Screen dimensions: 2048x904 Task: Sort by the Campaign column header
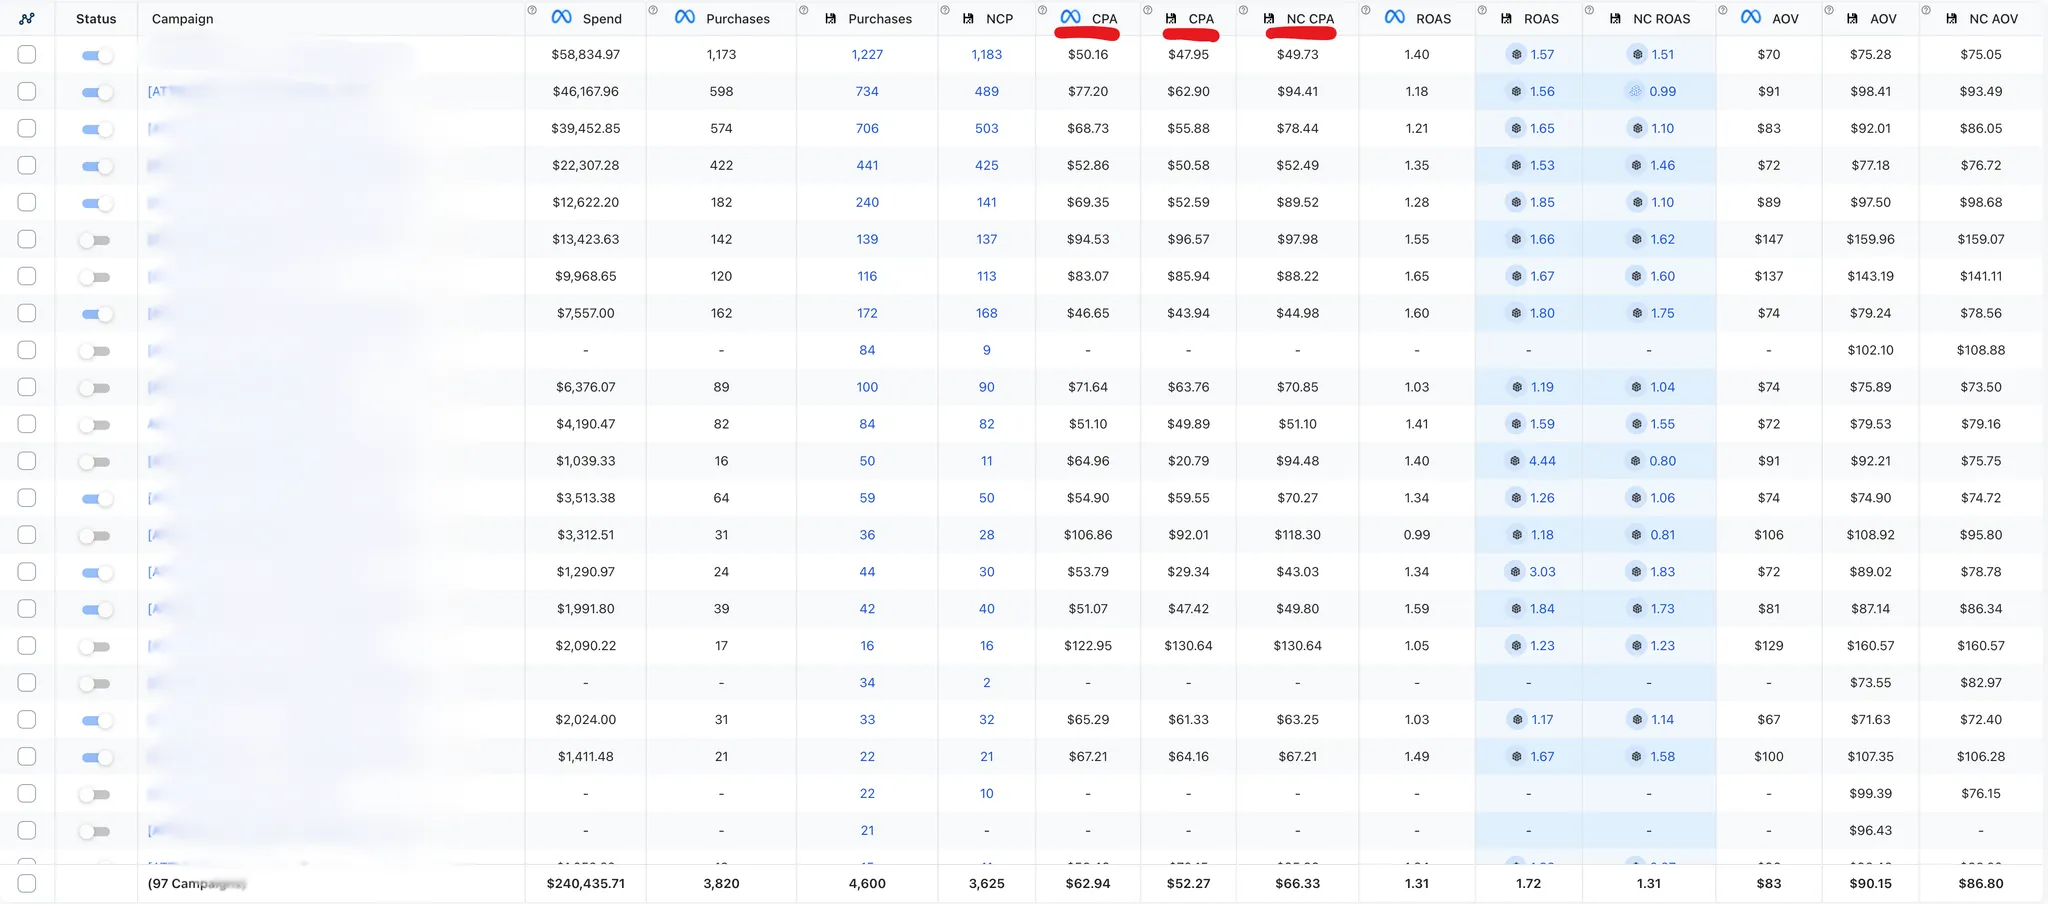[x=182, y=19]
